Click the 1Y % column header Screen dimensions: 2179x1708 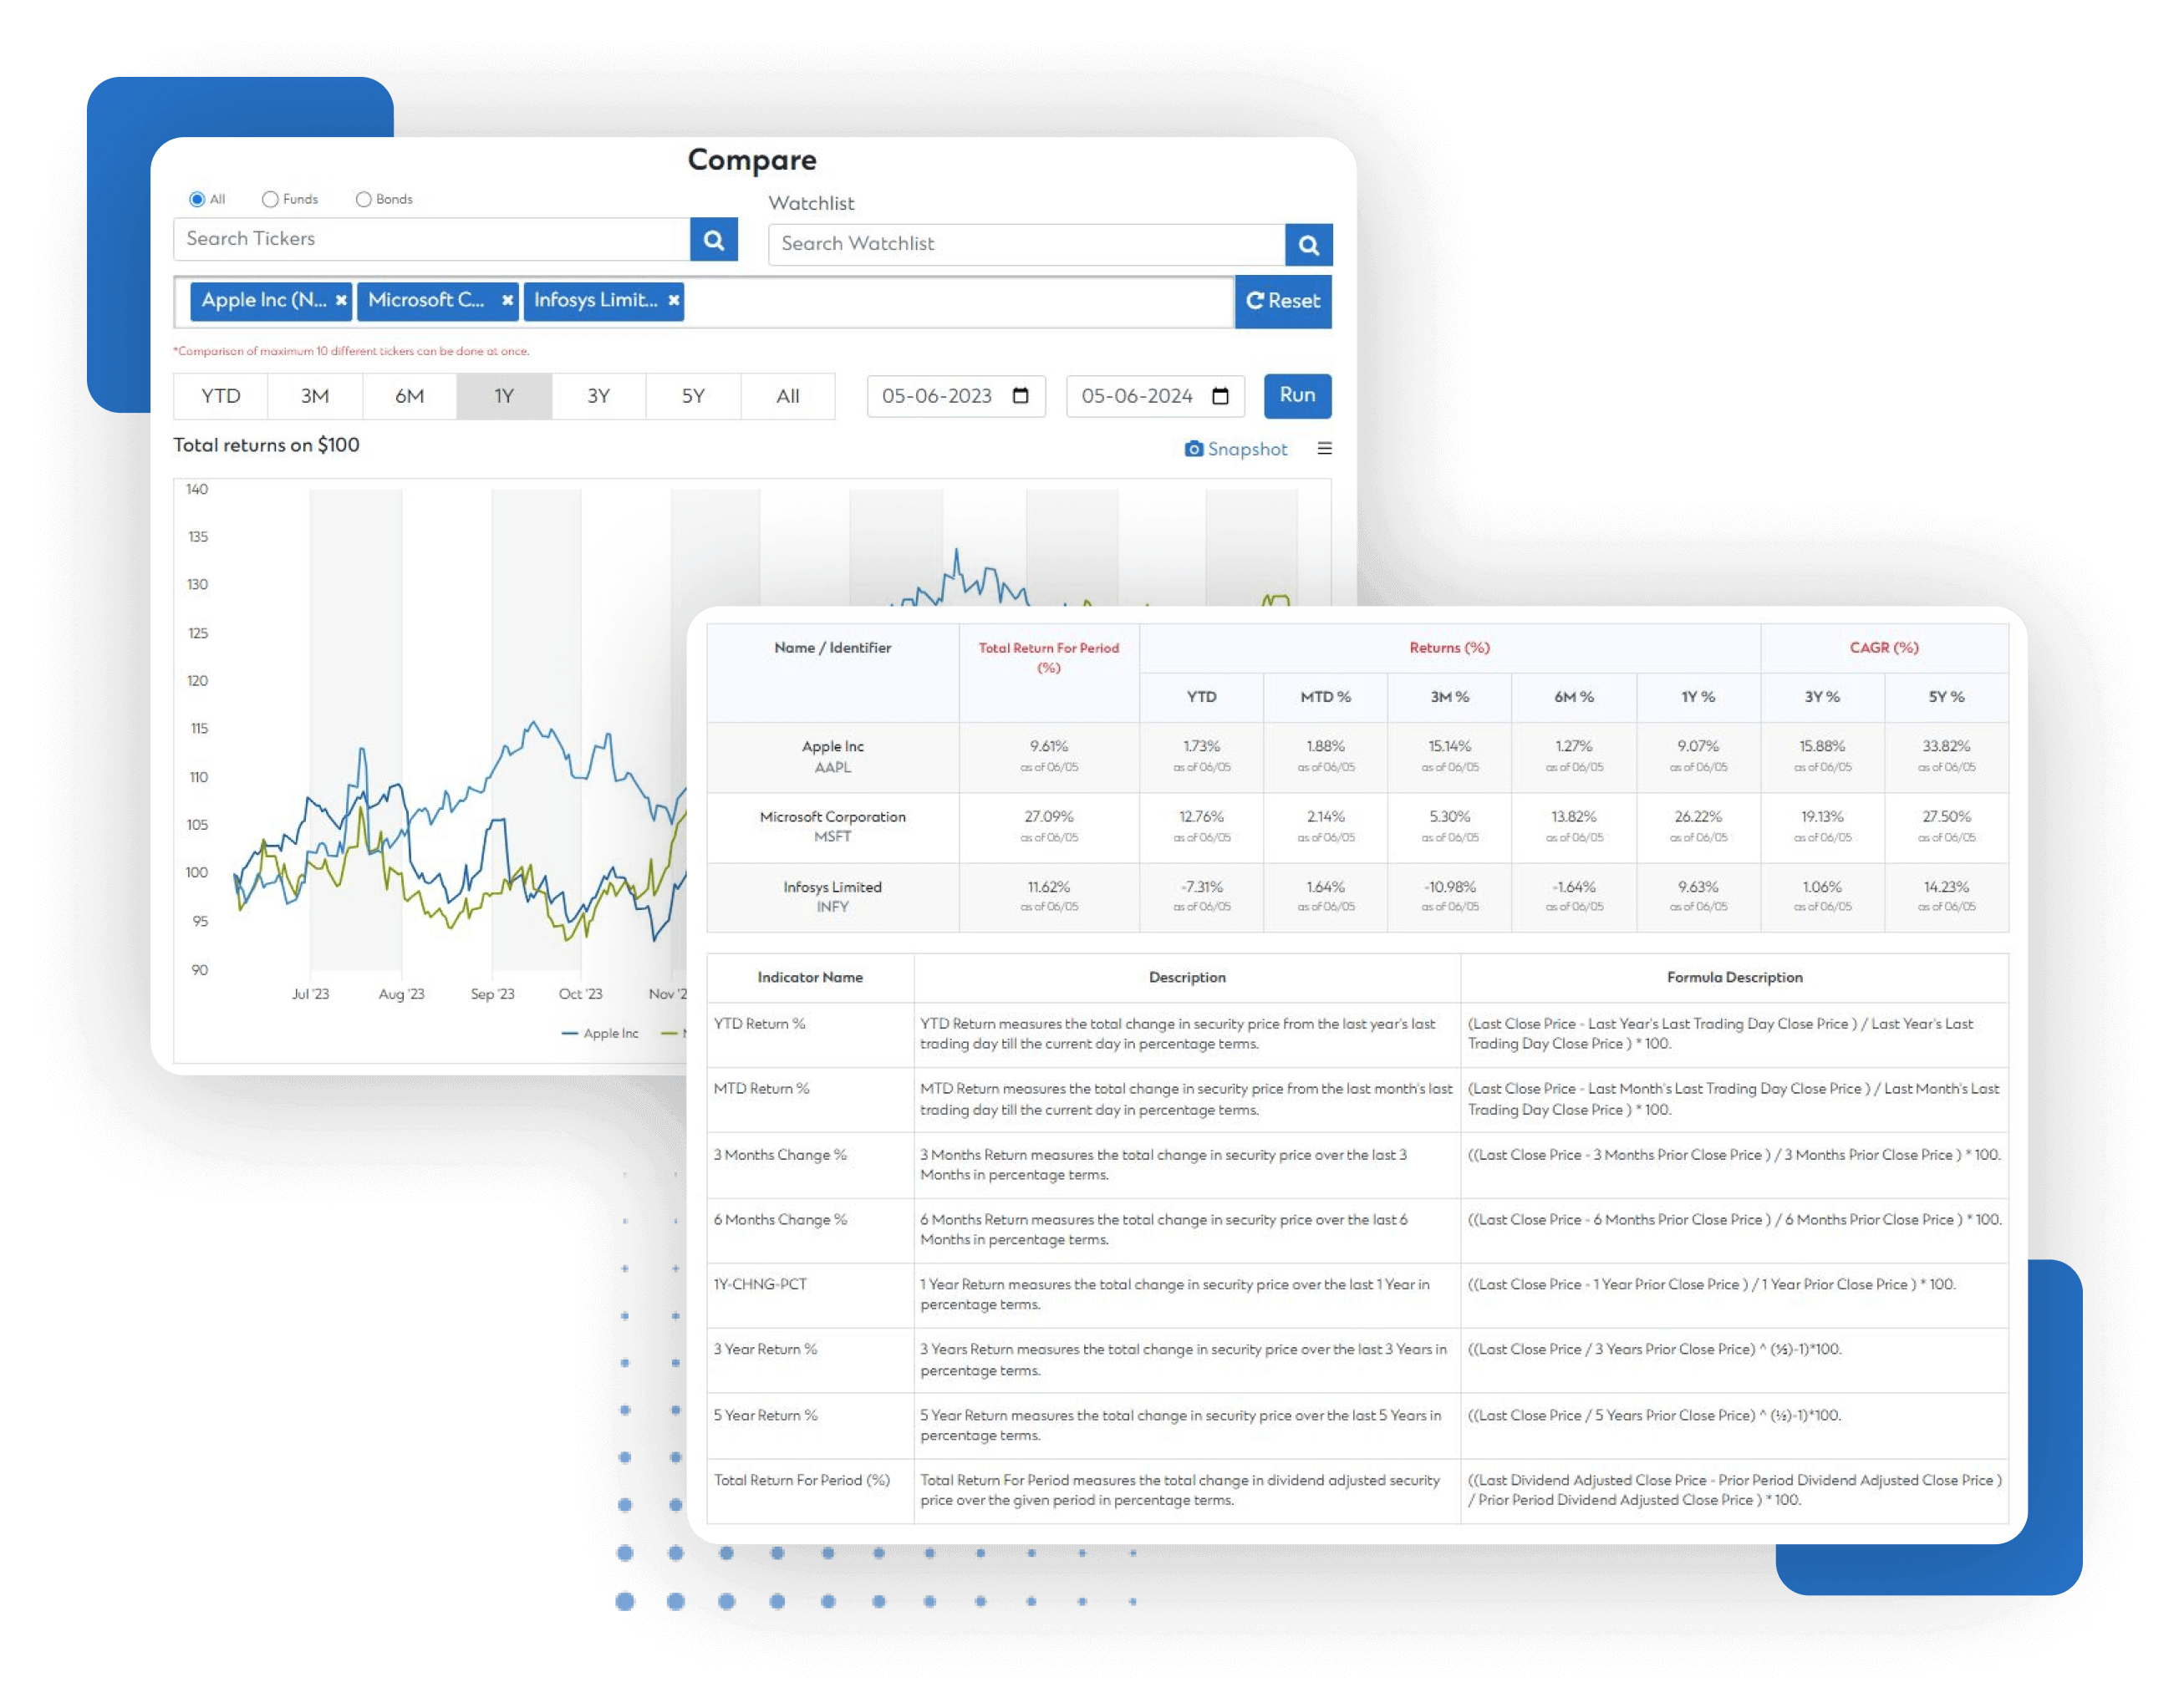[1698, 697]
